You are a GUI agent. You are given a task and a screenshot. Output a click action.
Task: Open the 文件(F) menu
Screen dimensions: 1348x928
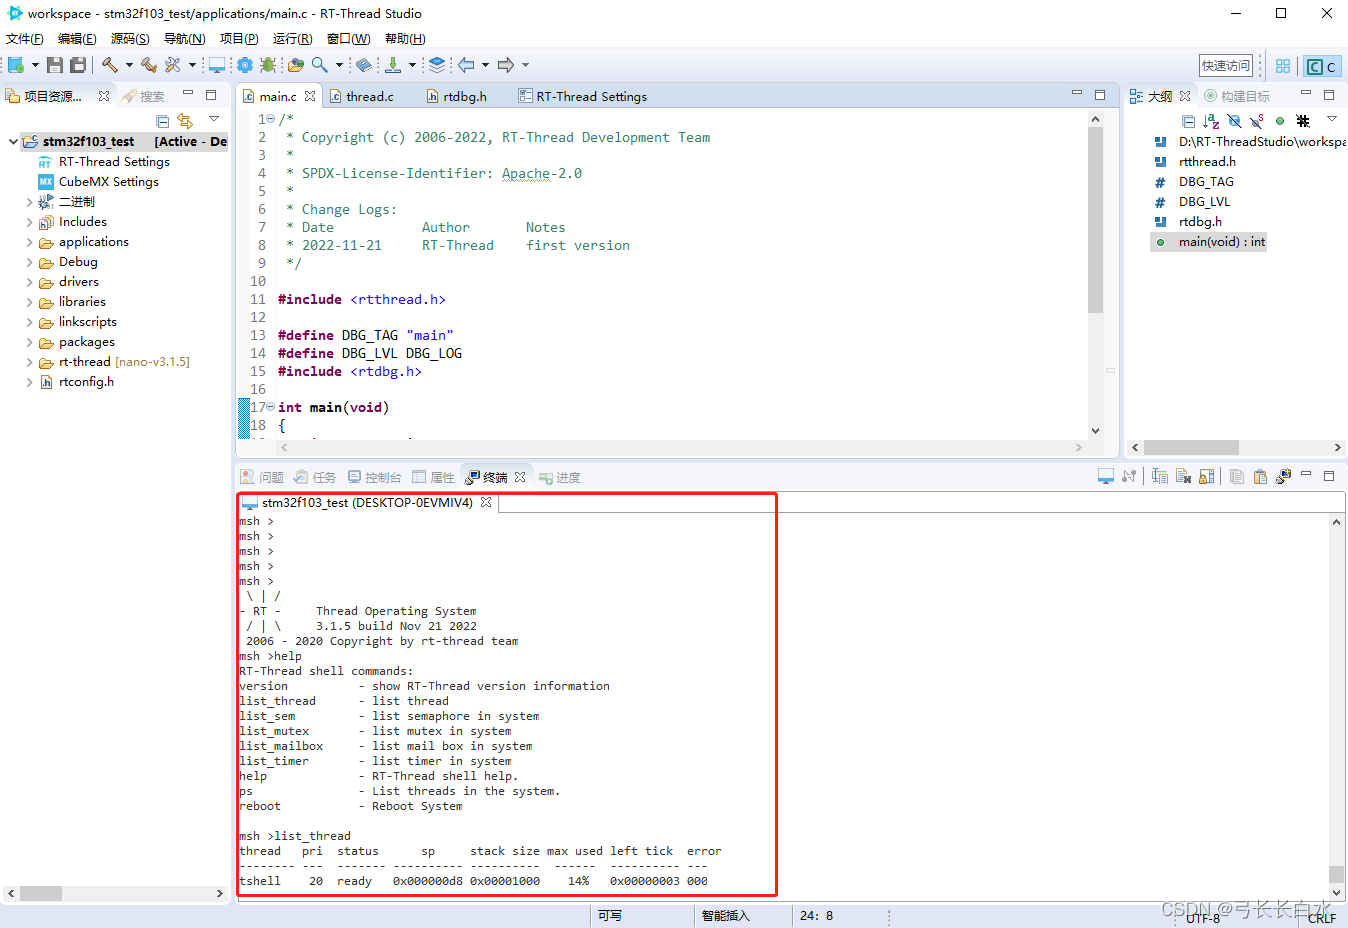coord(25,39)
